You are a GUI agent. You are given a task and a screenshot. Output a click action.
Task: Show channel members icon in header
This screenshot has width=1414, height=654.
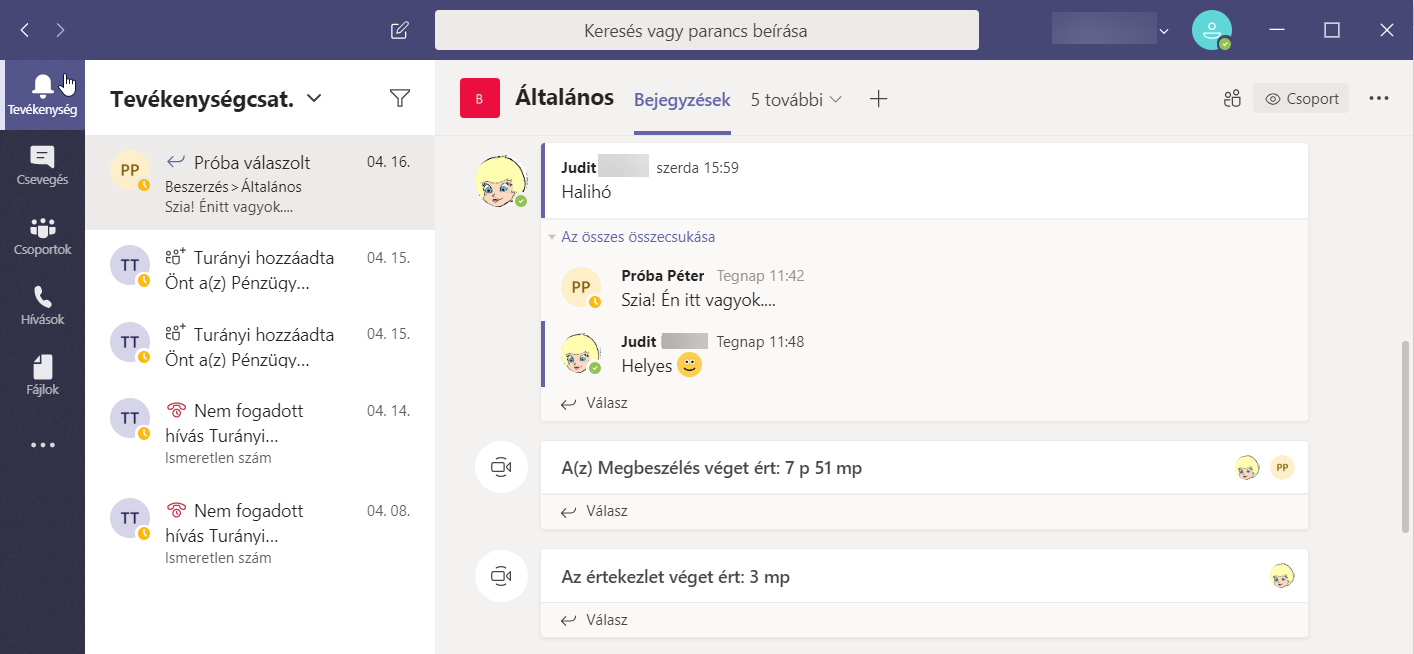coord(1232,99)
